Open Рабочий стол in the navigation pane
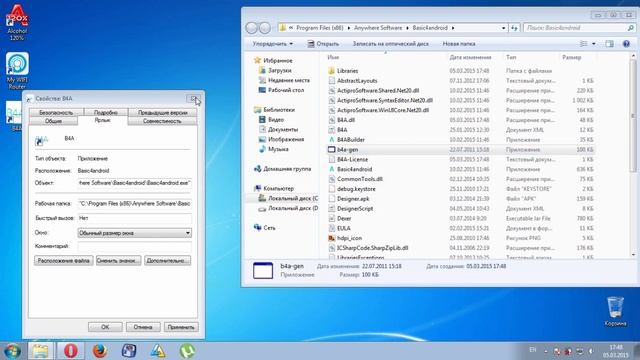 pos(286,90)
